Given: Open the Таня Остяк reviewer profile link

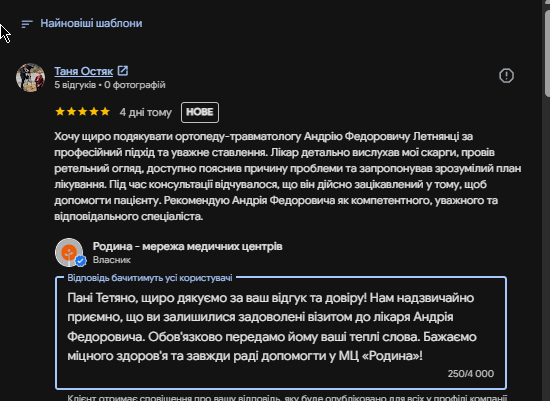Looking at the screenshot, I should point(83,71).
